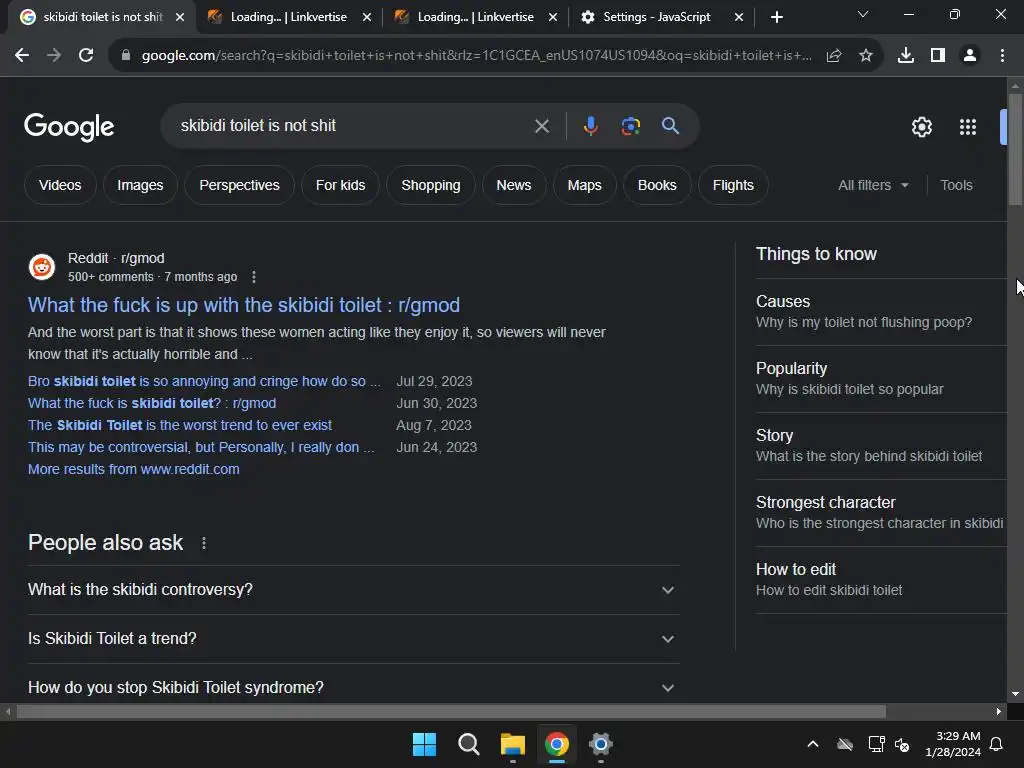Viewport: 1024px width, 768px height.
Task: Open the notifications bell
Action: click(997, 744)
